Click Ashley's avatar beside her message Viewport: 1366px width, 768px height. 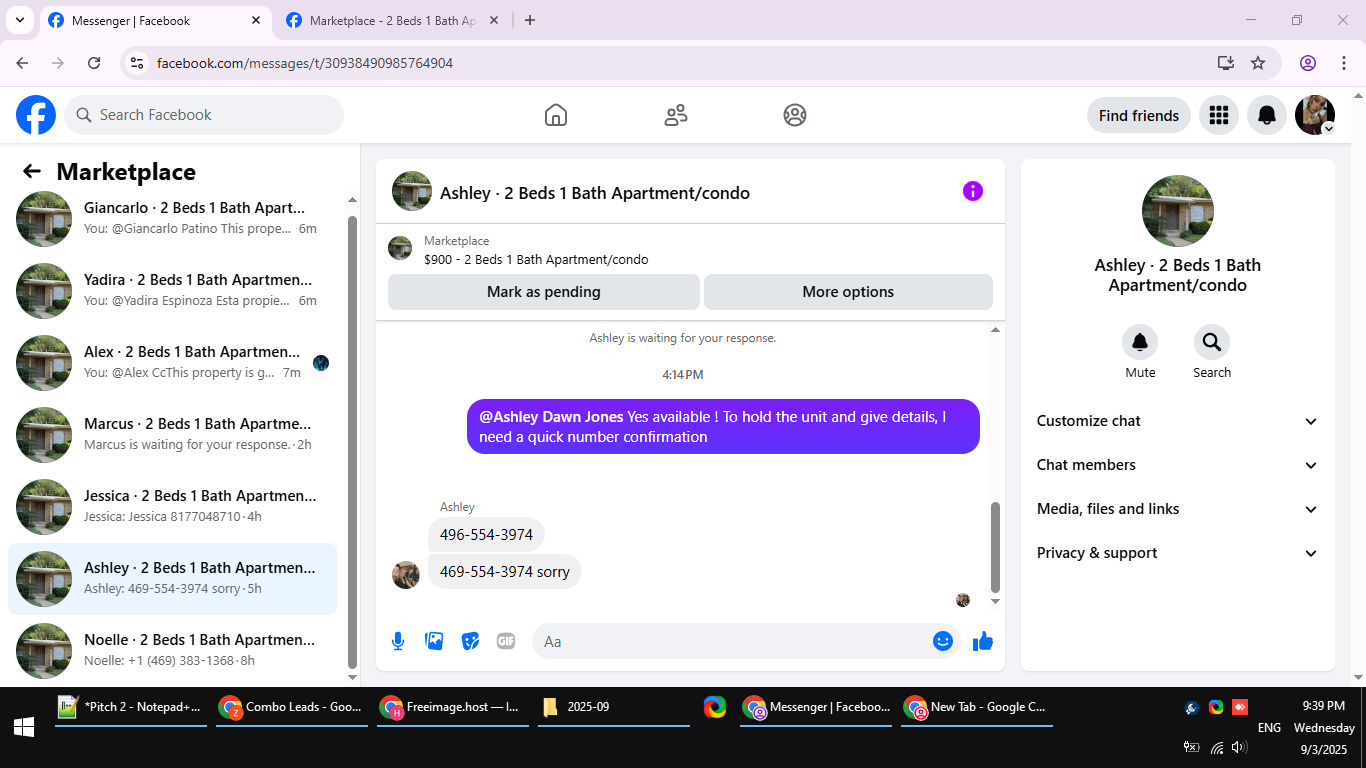(406, 575)
